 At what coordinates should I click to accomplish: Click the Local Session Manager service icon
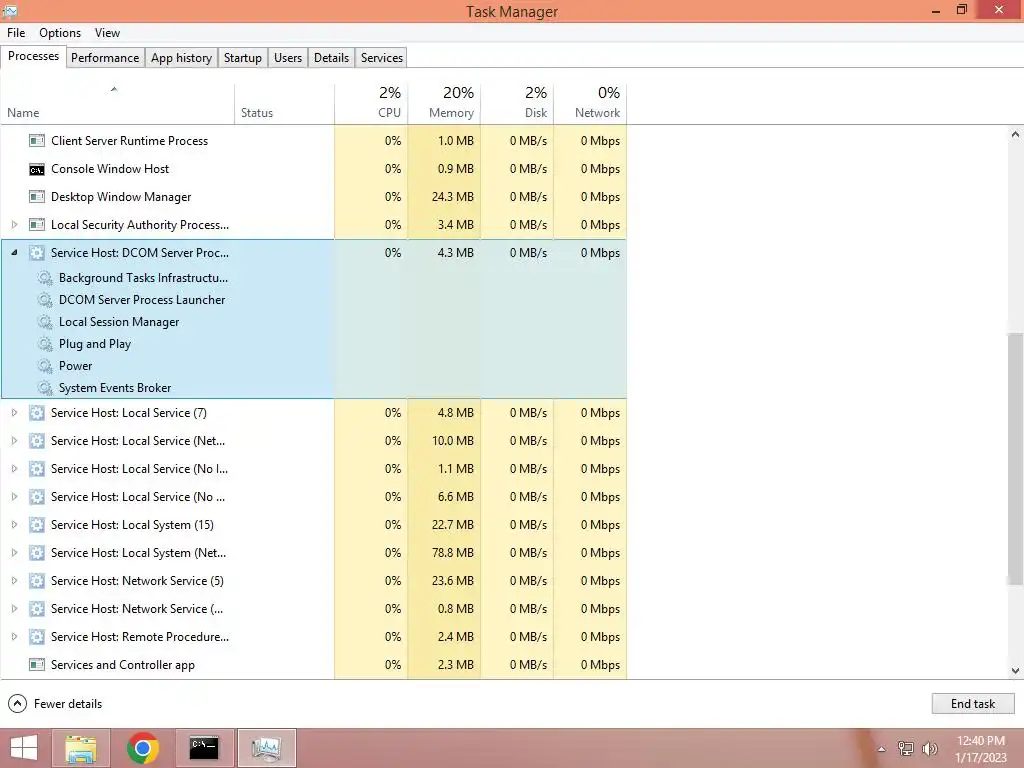[x=44, y=322]
